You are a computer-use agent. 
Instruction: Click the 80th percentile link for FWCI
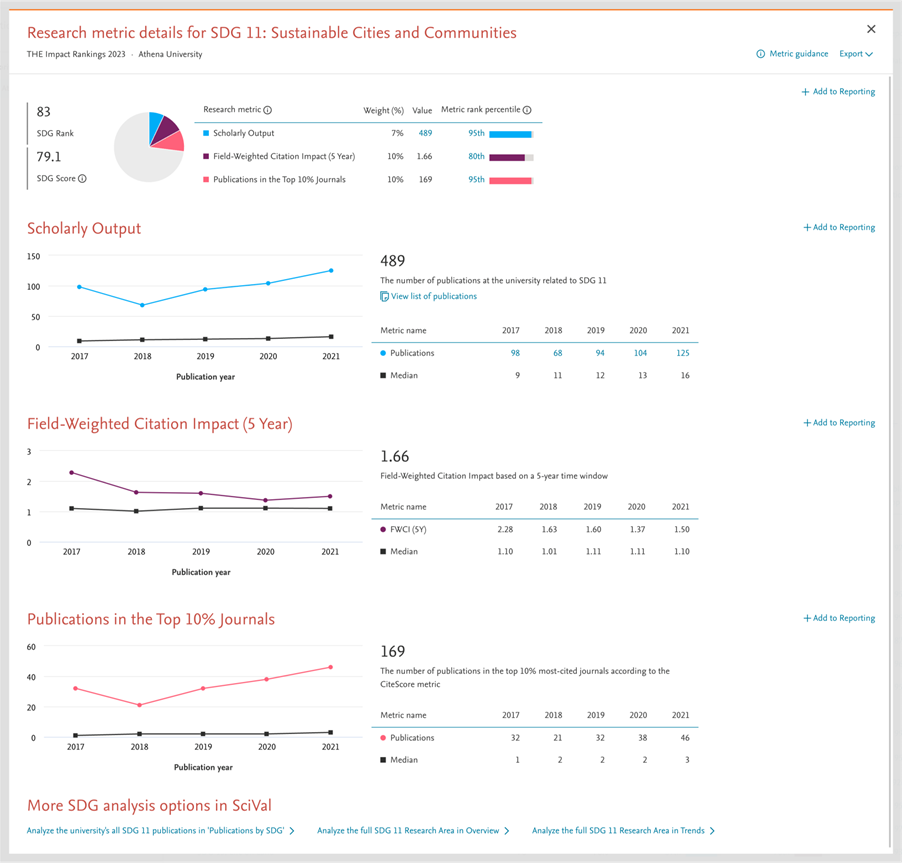pyautogui.click(x=476, y=156)
